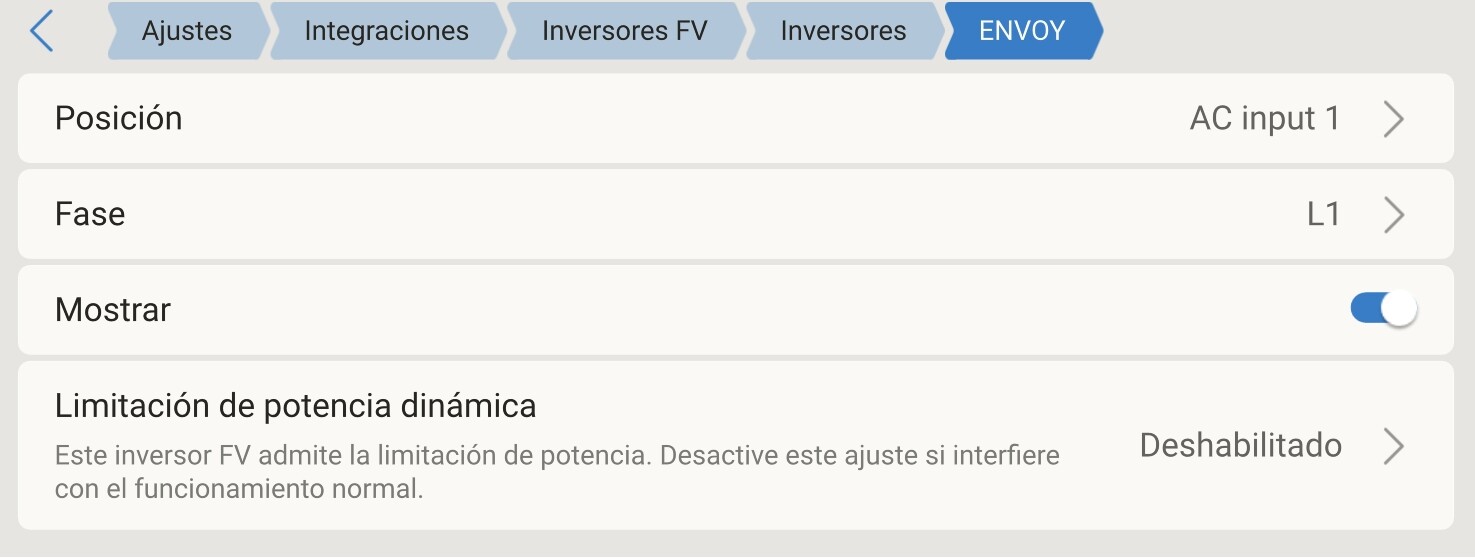Open the Ajustes breadcrumb
The image size is (1475, 558).
(x=187, y=31)
